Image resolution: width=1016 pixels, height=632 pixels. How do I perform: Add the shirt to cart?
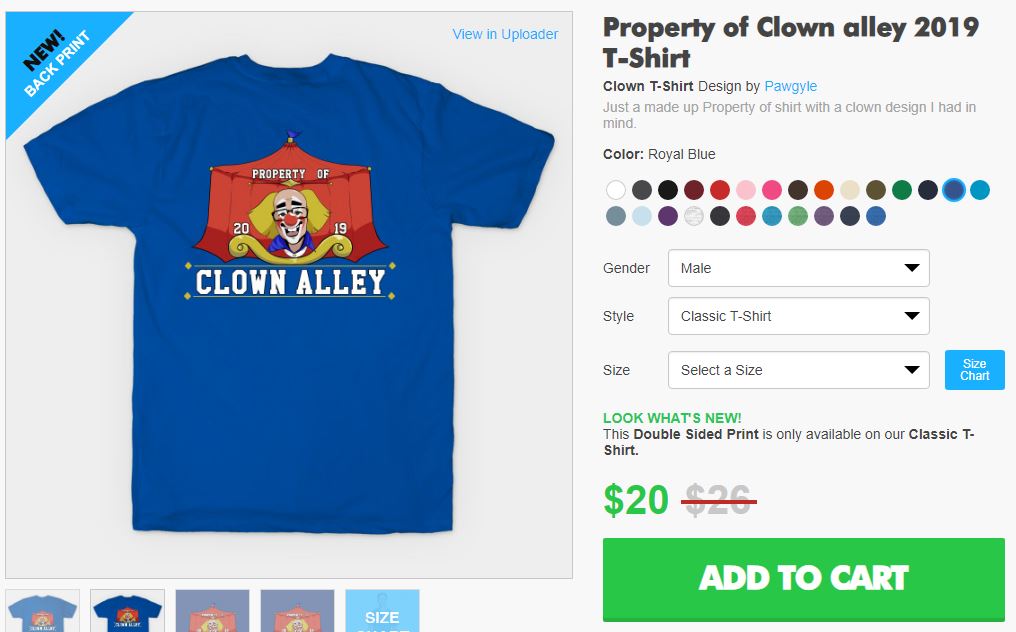[x=803, y=578]
